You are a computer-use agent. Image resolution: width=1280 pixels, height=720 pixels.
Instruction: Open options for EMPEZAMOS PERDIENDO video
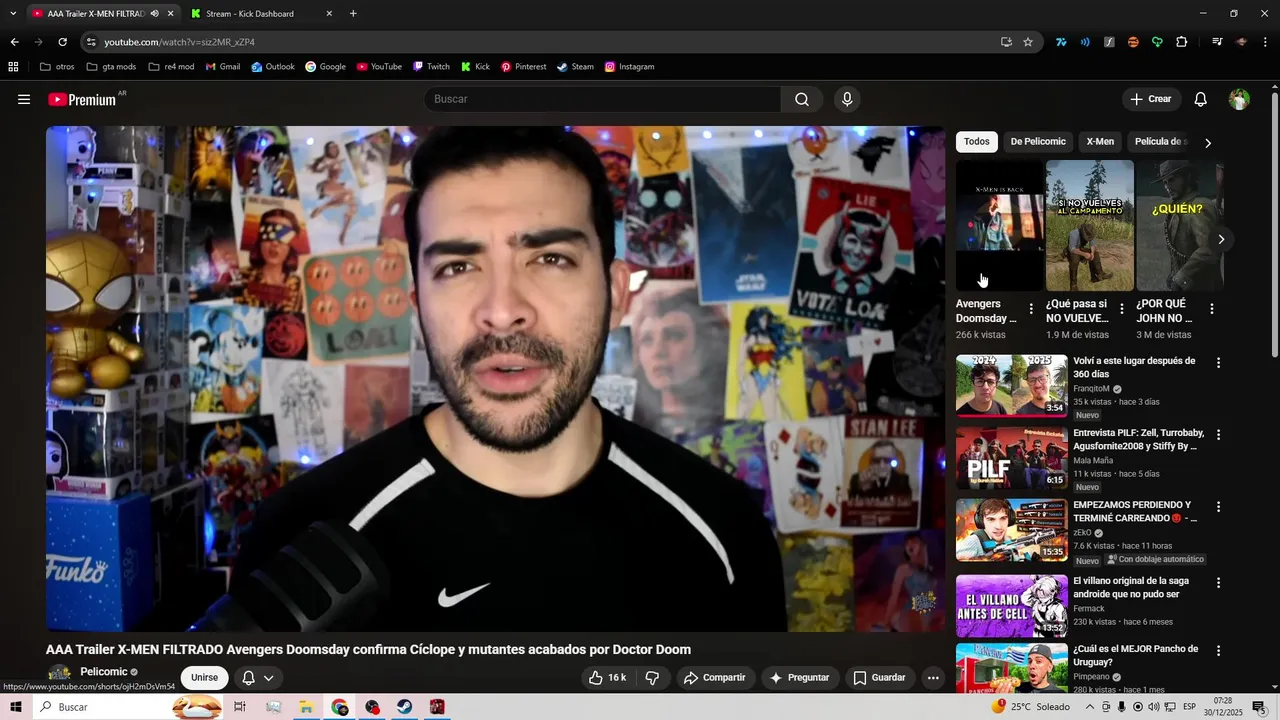(1218, 507)
